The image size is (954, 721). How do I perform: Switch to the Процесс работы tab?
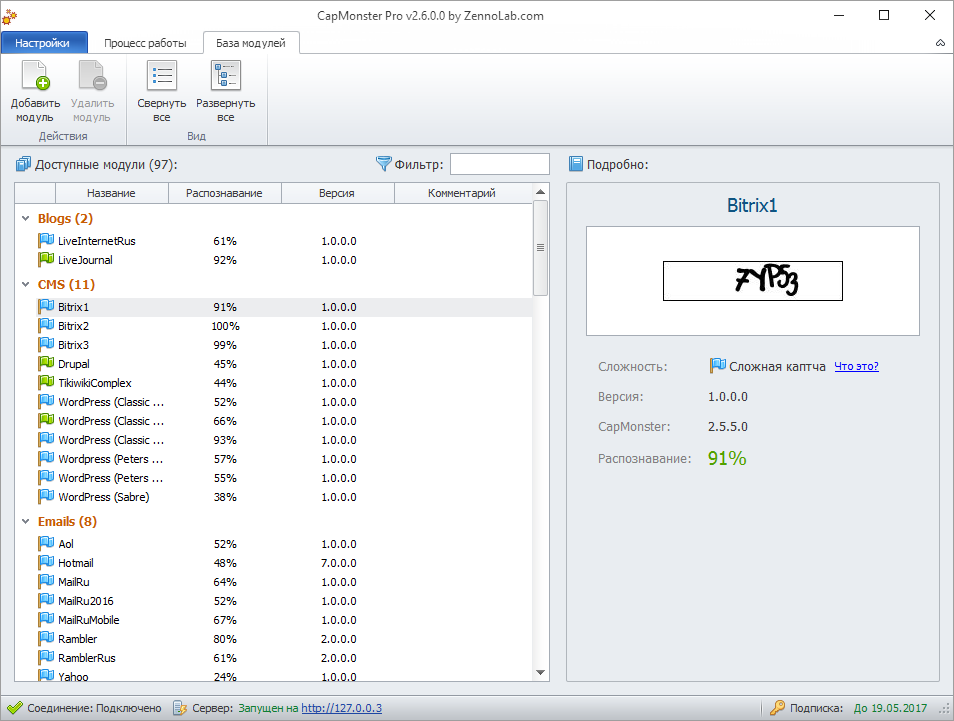click(145, 43)
